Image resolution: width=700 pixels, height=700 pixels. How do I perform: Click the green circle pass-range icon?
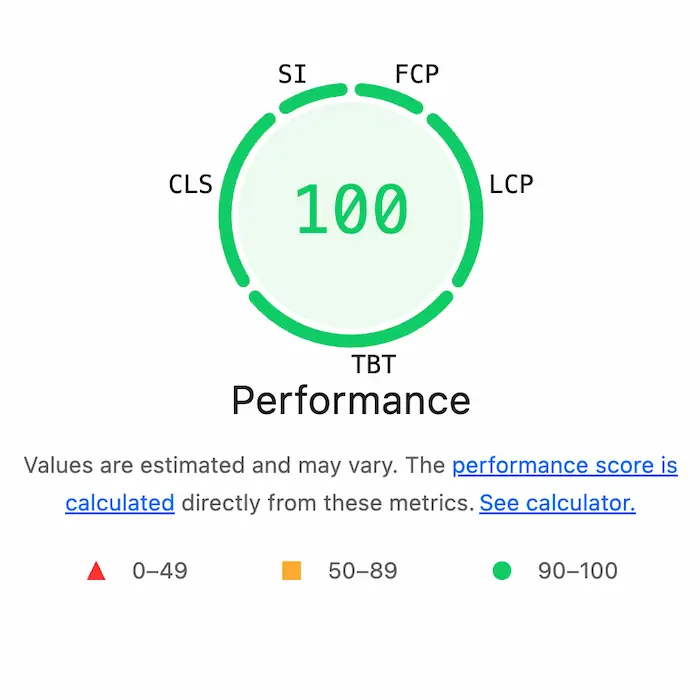(x=502, y=572)
